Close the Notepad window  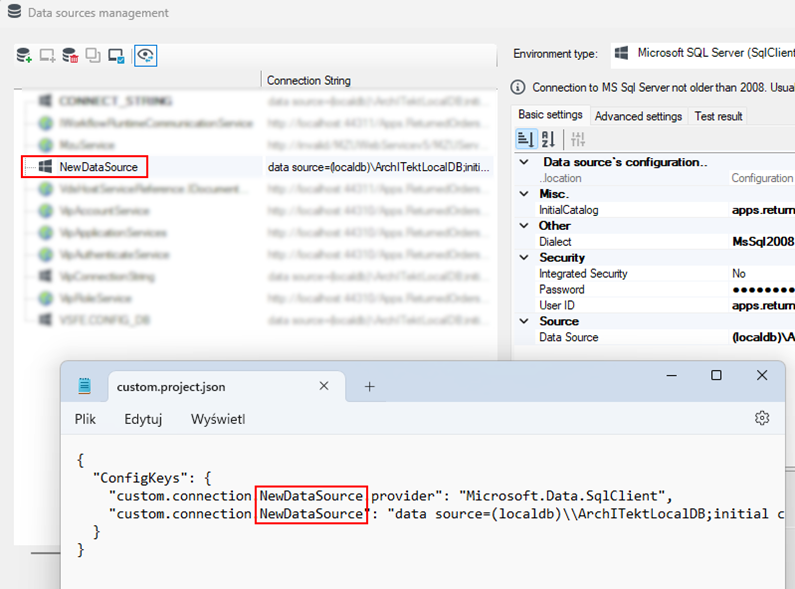click(x=762, y=376)
